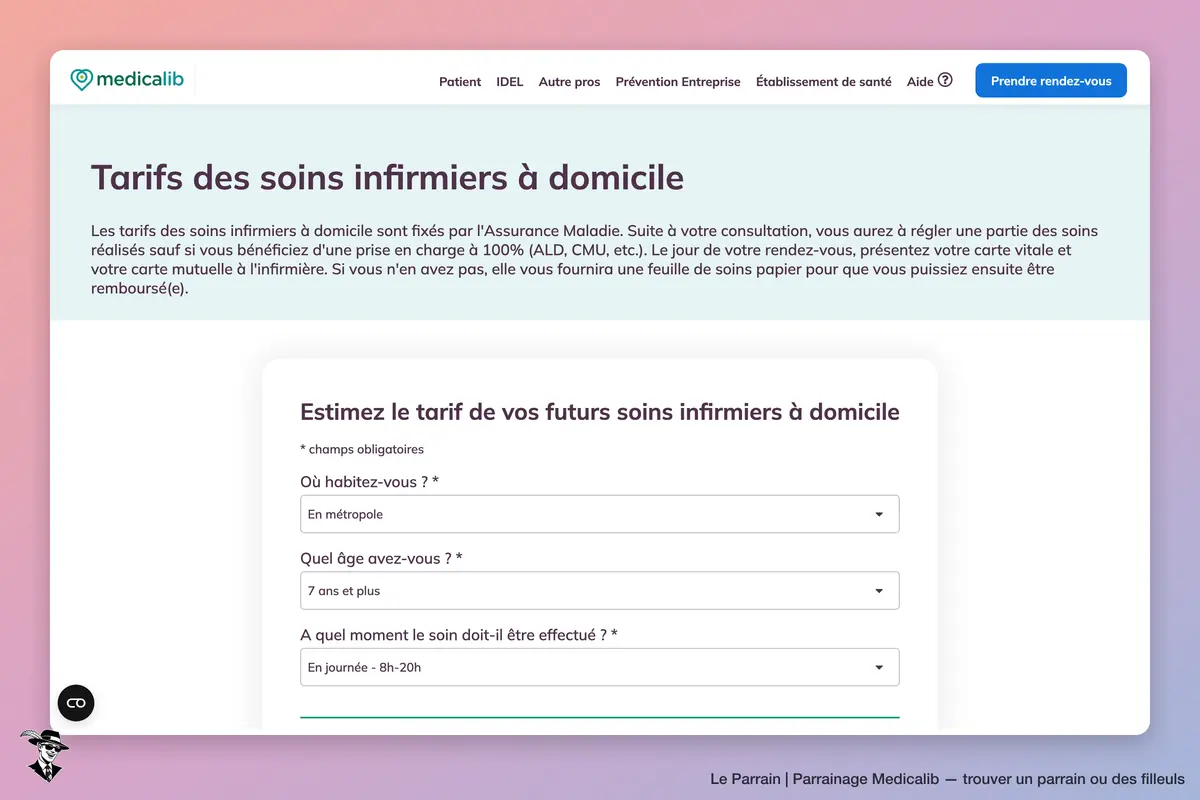Open the round black widget icon
Viewport: 1200px width, 800px height.
click(x=76, y=703)
